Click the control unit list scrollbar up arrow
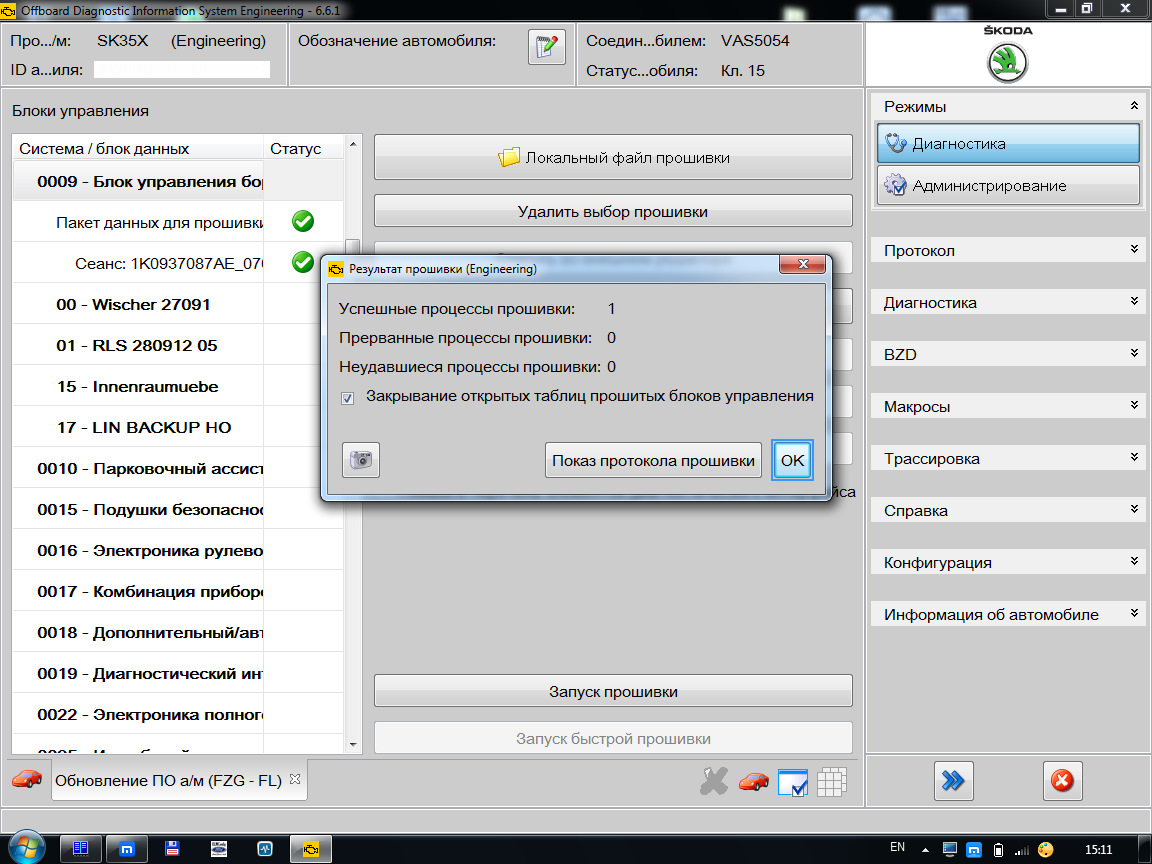The width and height of the screenshot is (1152, 864). click(x=353, y=144)
